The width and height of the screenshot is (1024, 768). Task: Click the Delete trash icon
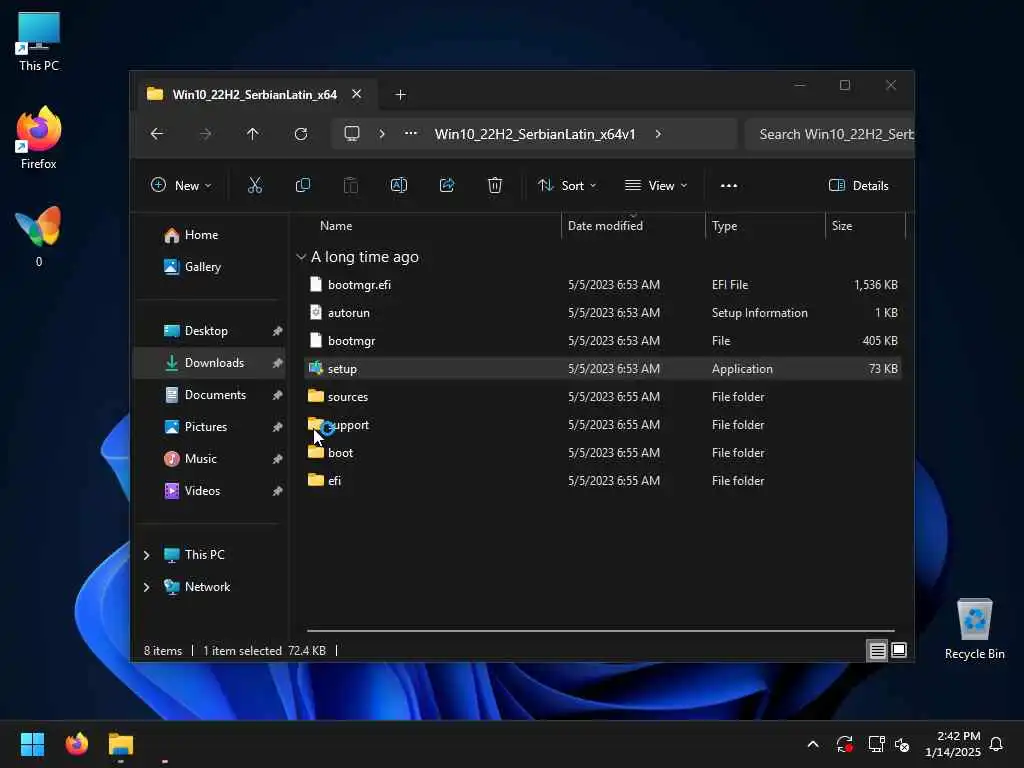pyautogui.click(x=495, y=185)
